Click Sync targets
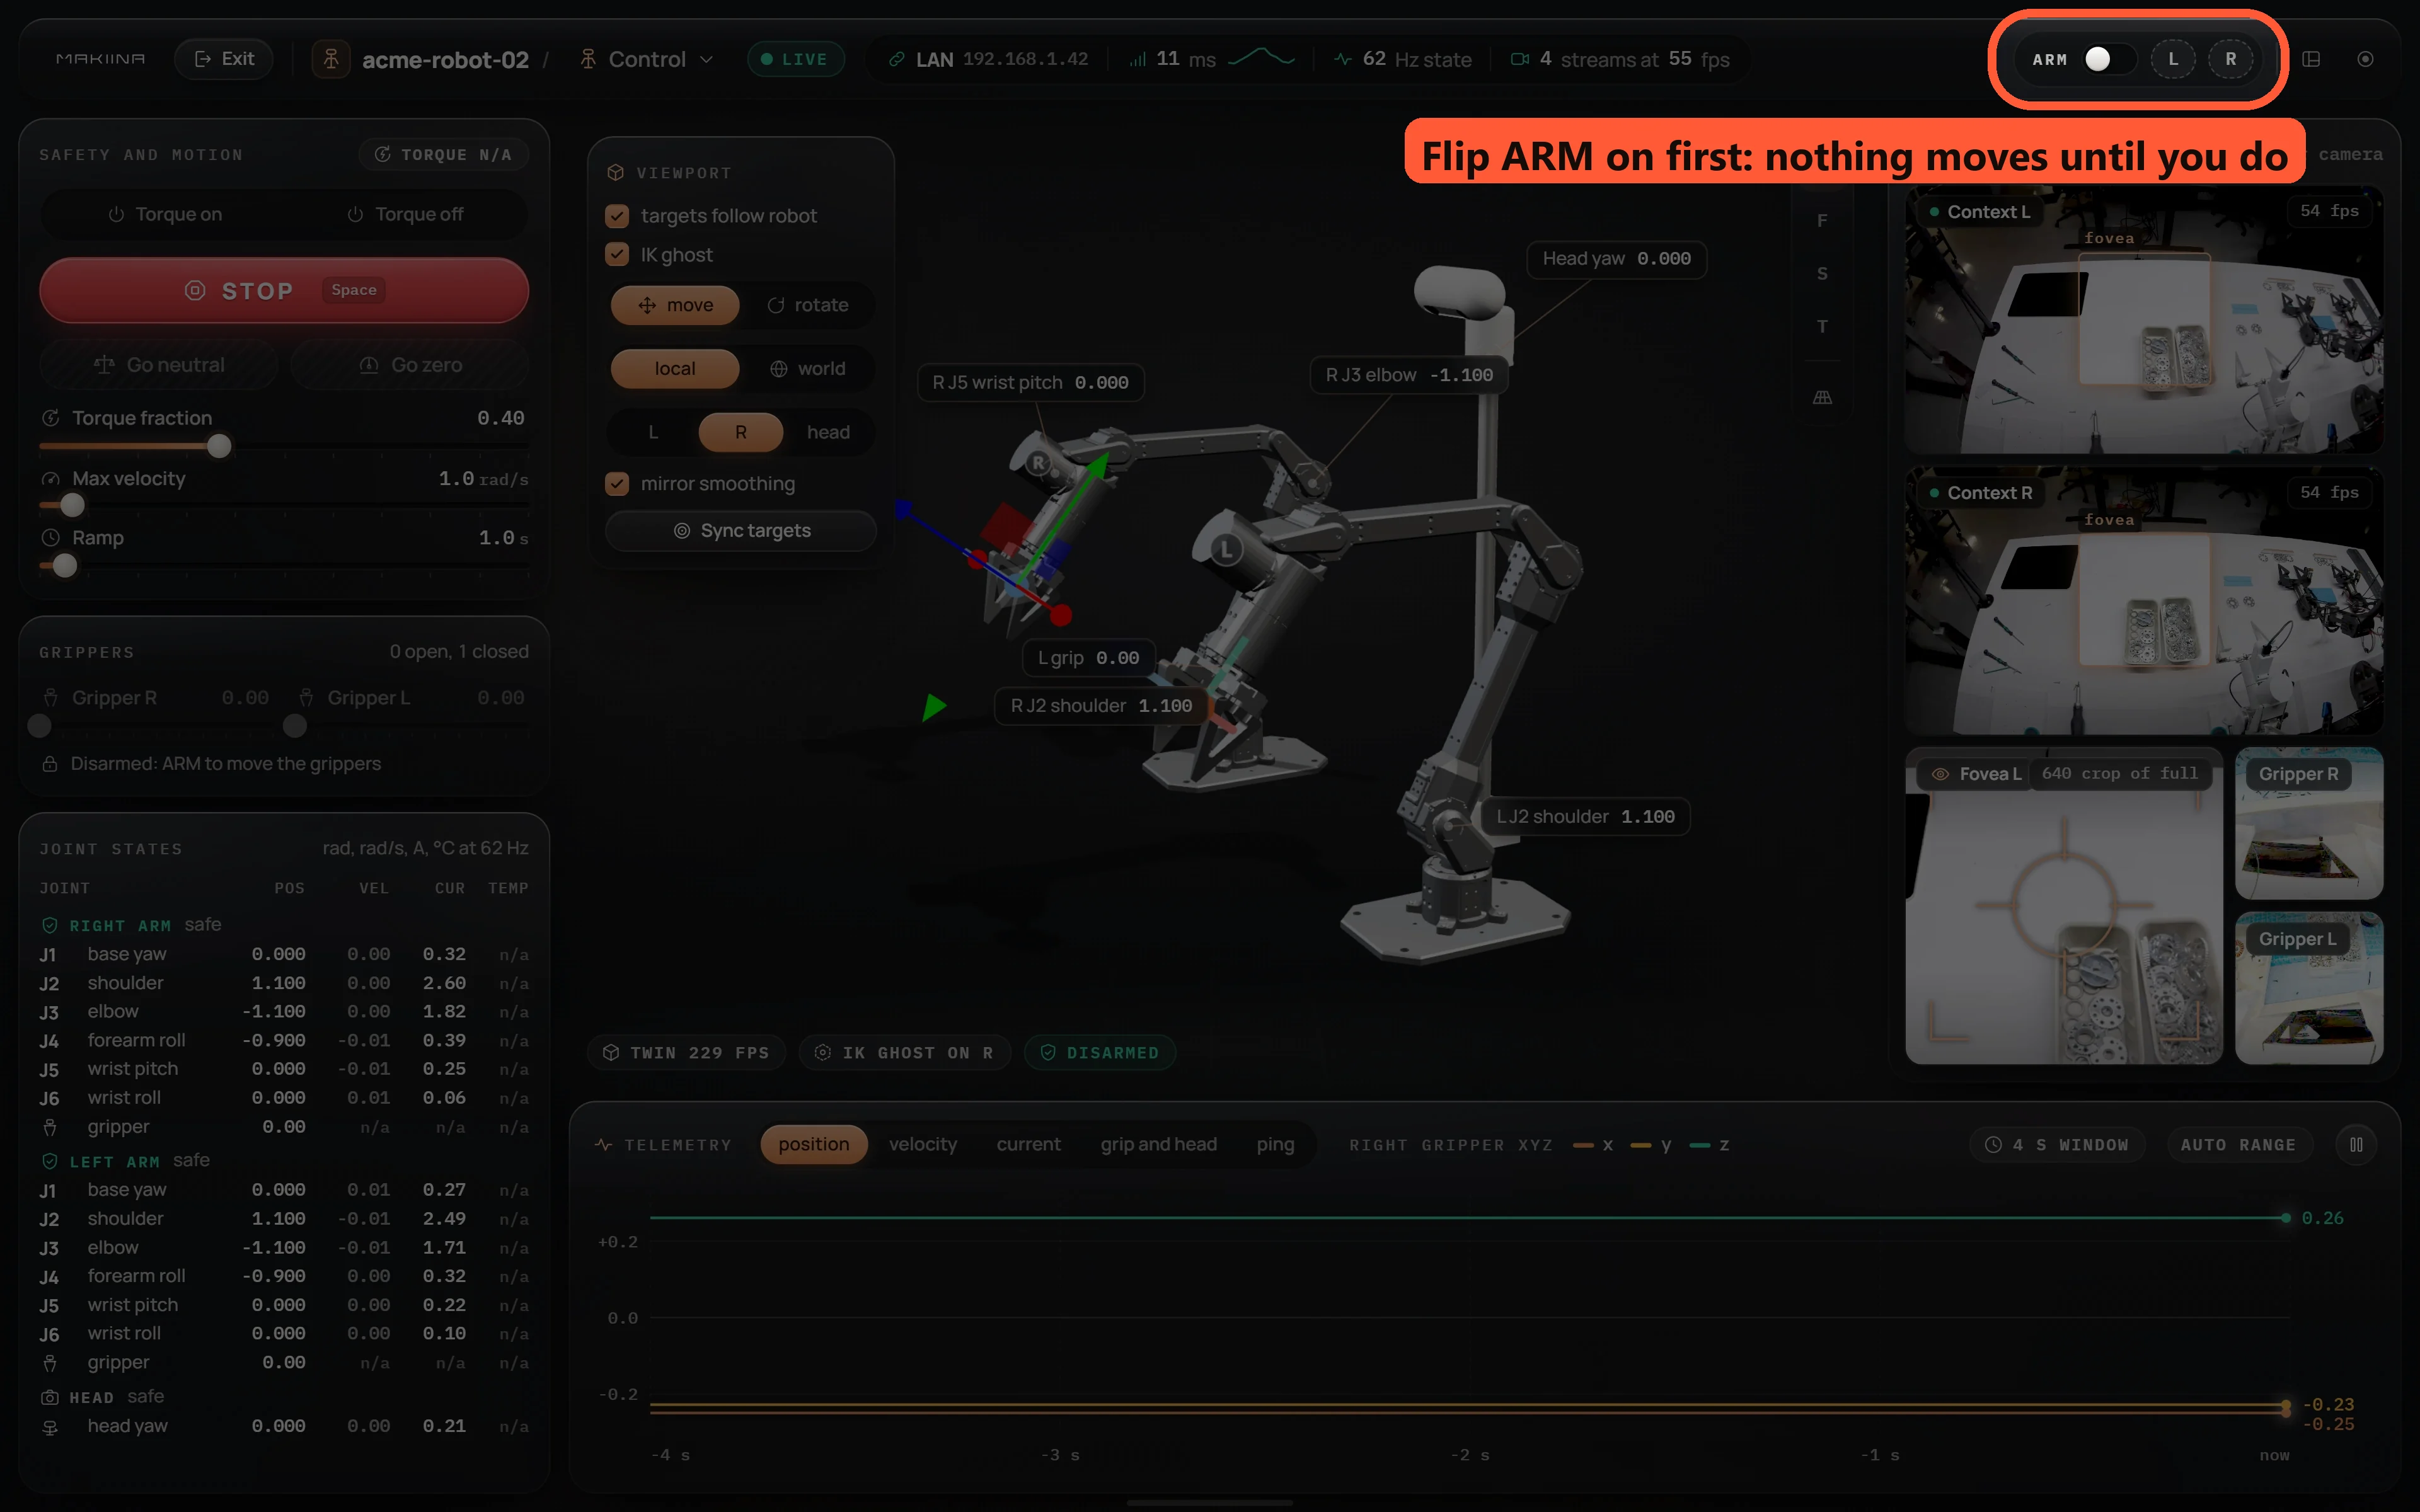2420x1512 pixels. point(741,531)
